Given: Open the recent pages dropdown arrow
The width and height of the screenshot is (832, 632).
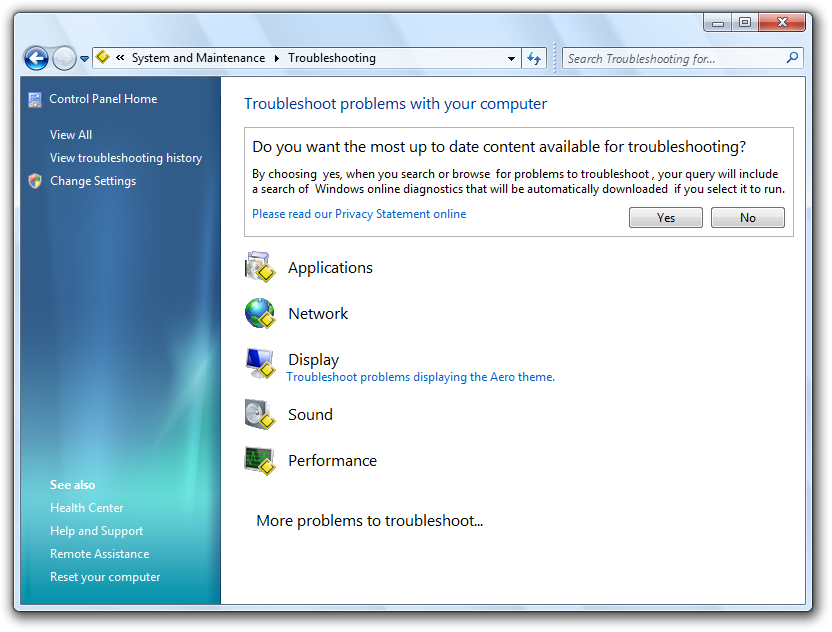Looking at the screenshot, I should coord(84,58).
